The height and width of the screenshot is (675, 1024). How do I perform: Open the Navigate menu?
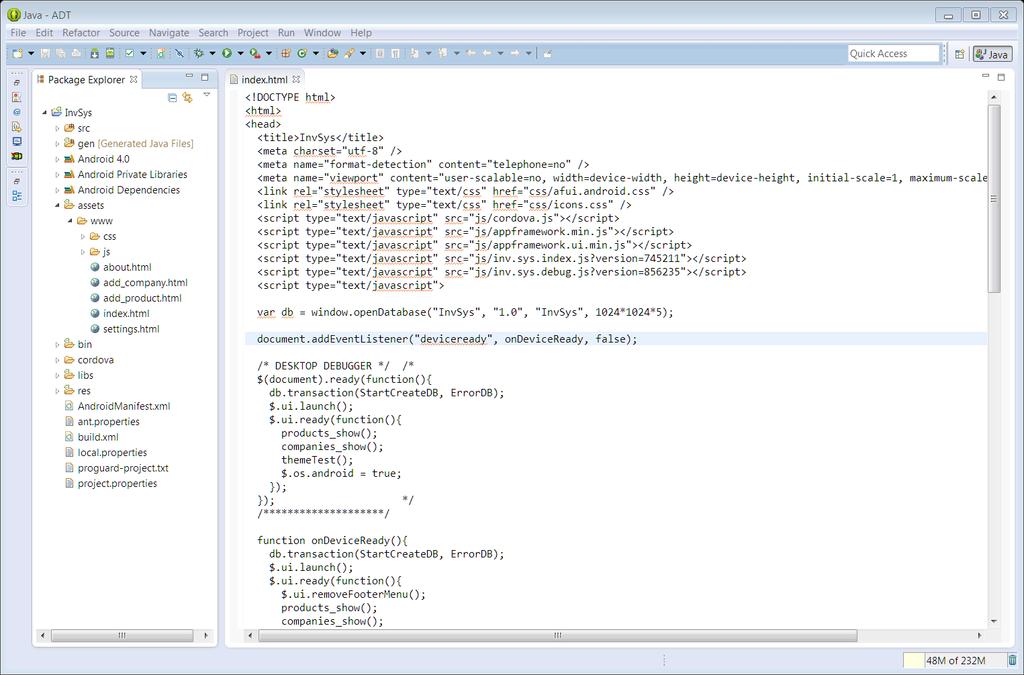pyautogui.click(x=168, y=33)
